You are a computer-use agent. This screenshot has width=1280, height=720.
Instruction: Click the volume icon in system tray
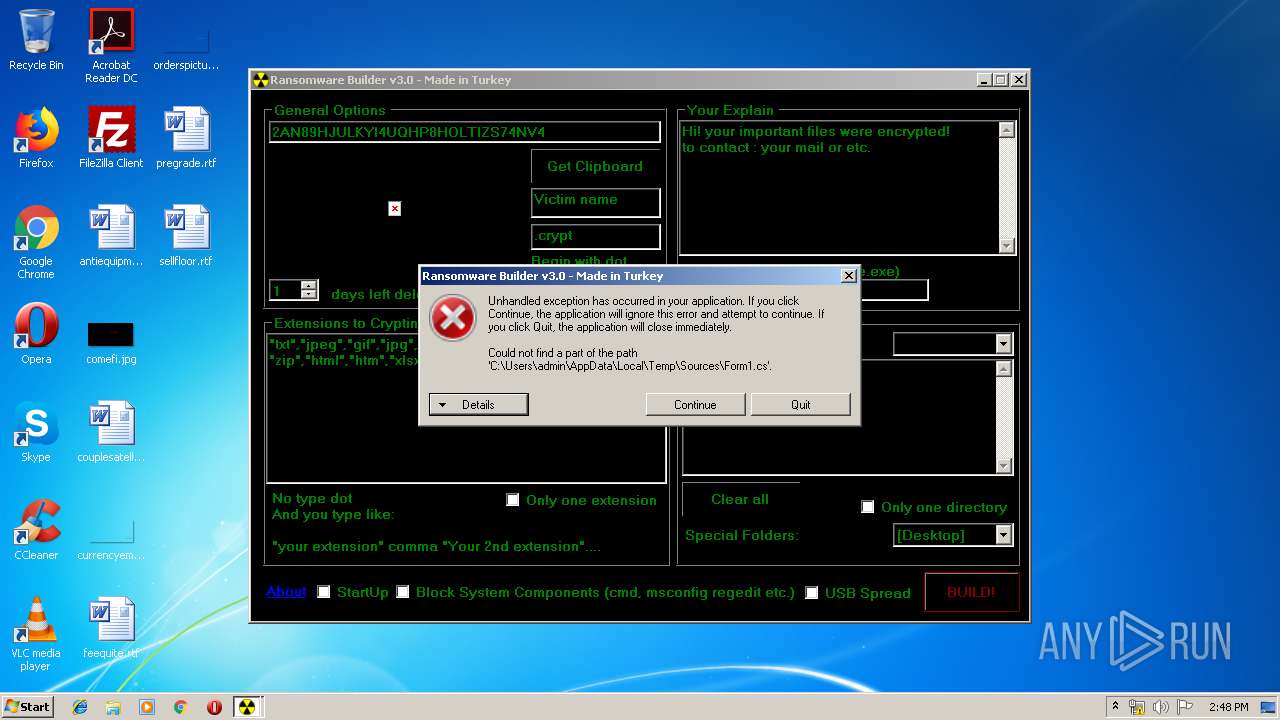[x=1159, y=707]
